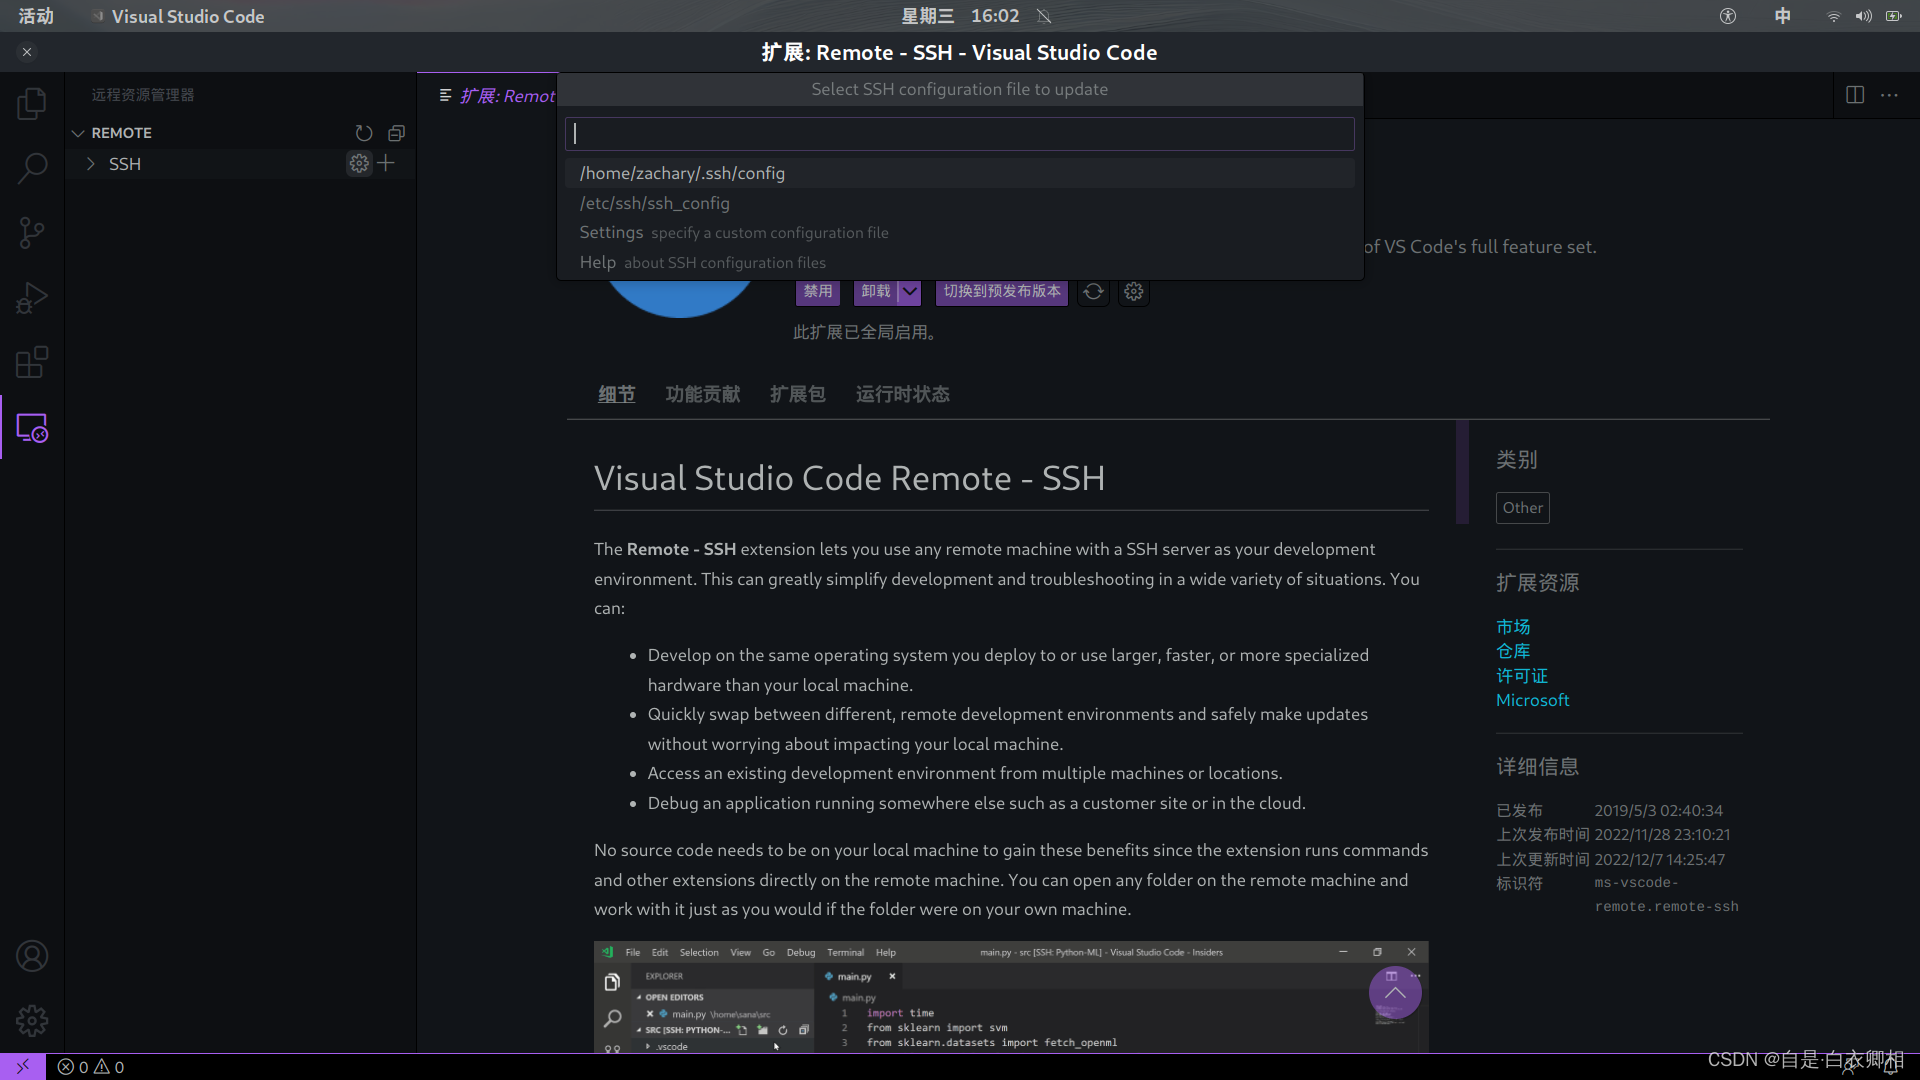Open the 活动 Activities overview

pos(36,16)
